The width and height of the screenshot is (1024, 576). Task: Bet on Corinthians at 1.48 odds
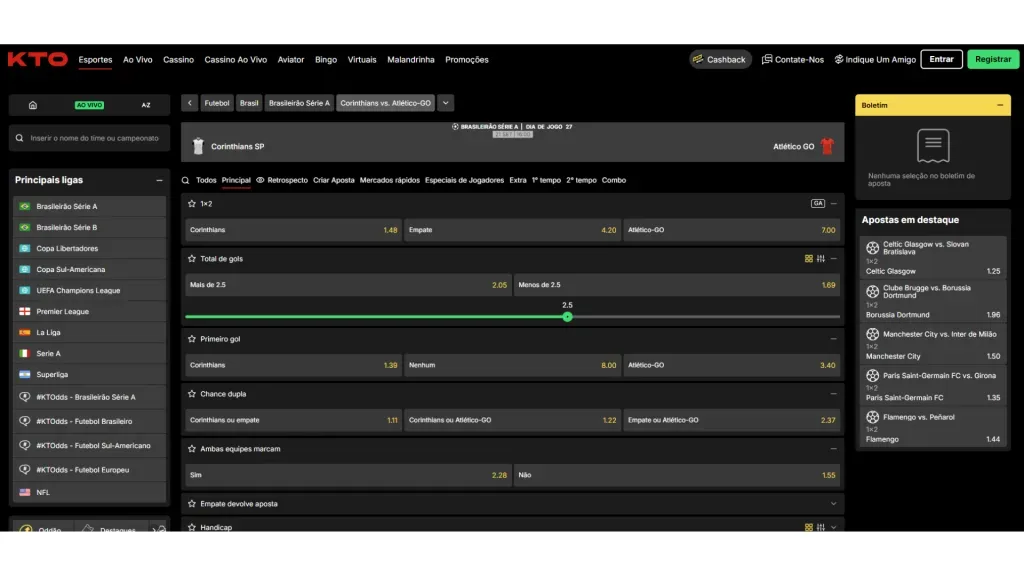[293, 230]
